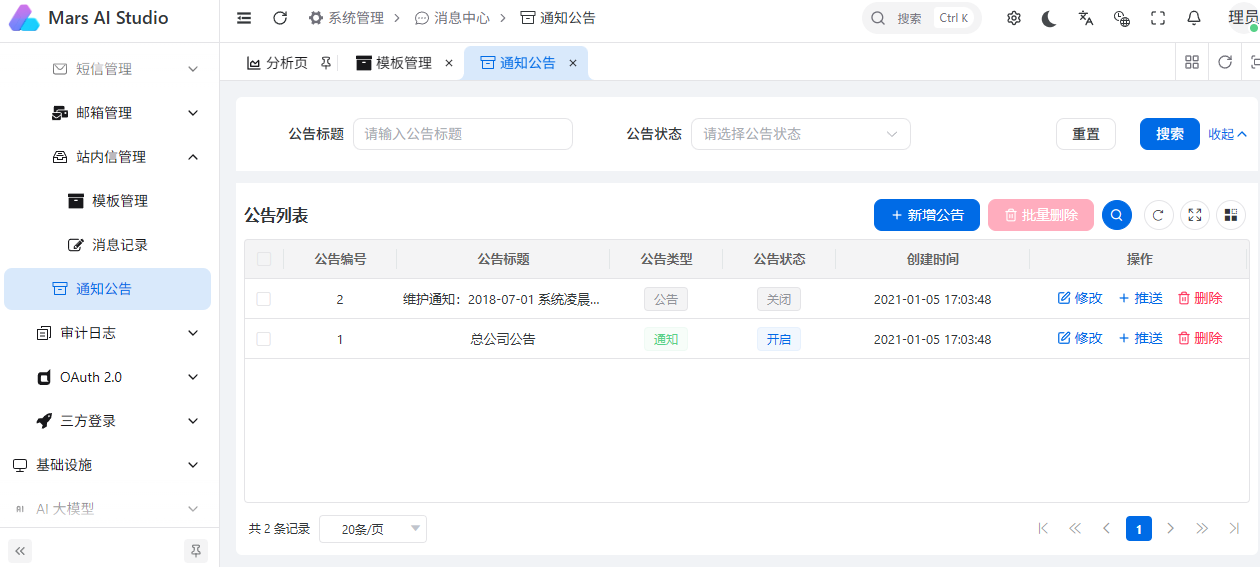Expand AI 大模型 menu
1260x567 pixels.
coord(110,509)
